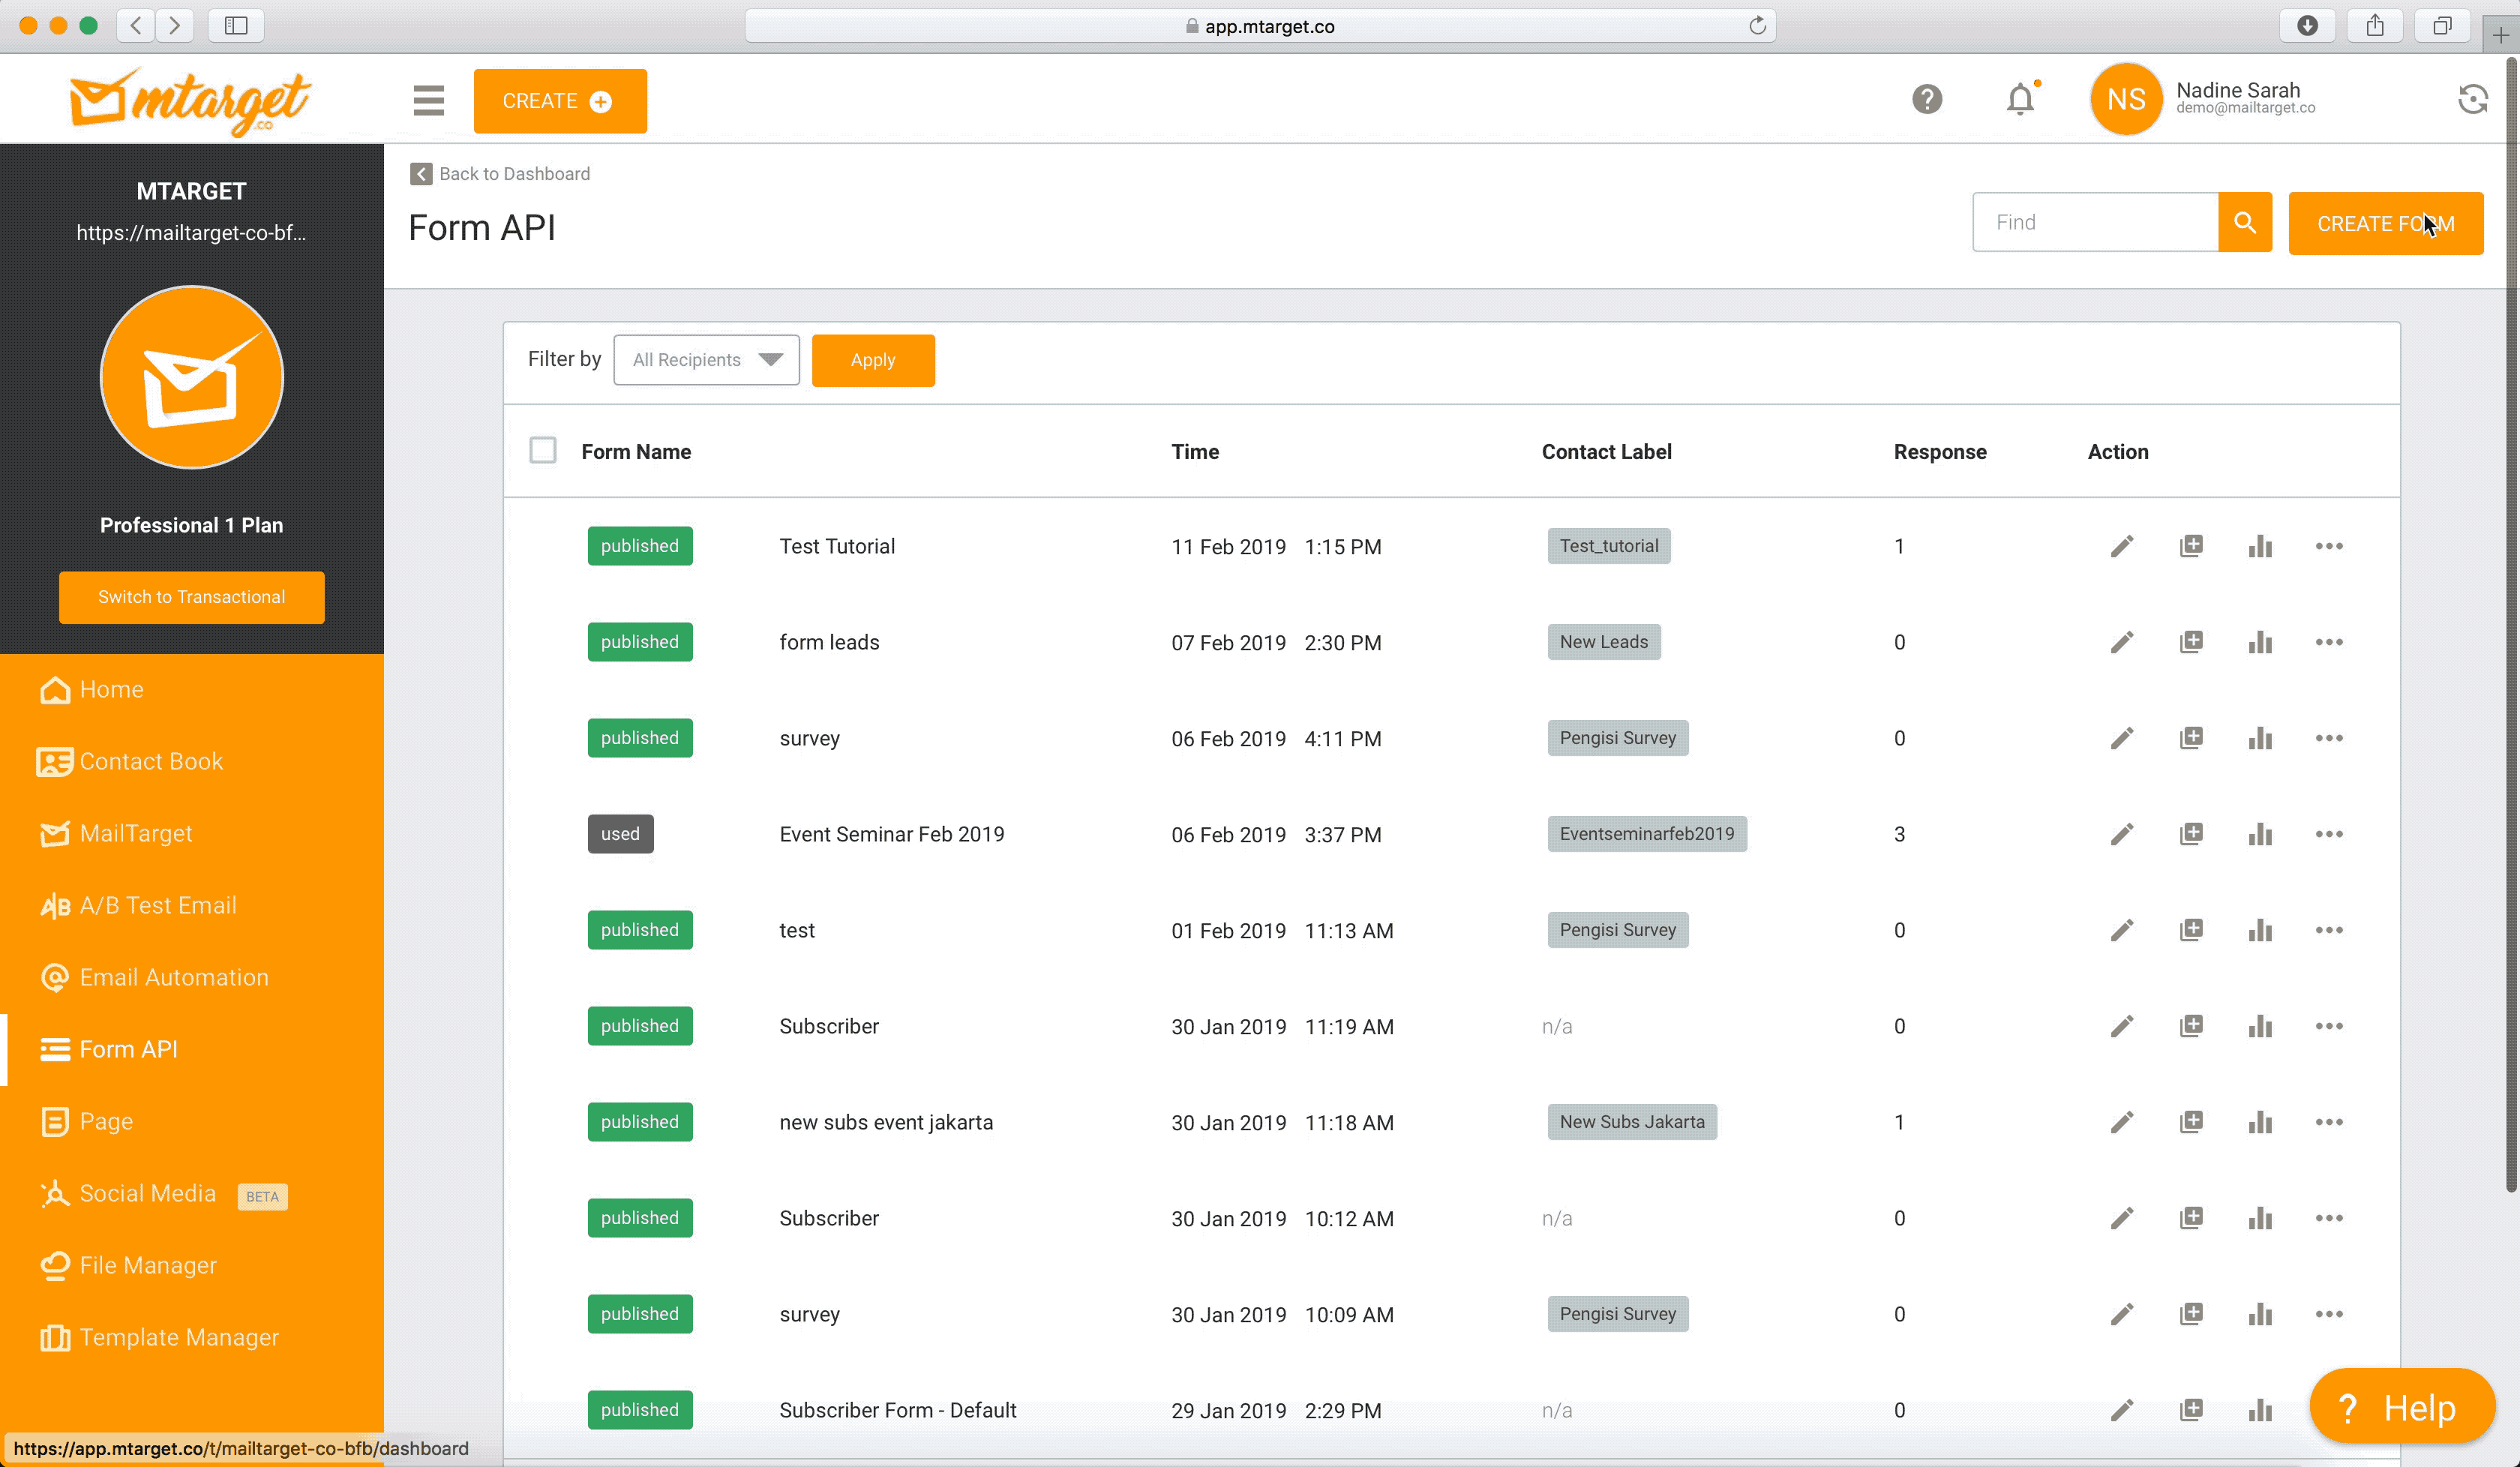Click the Apply filter button

pos(872,360)
